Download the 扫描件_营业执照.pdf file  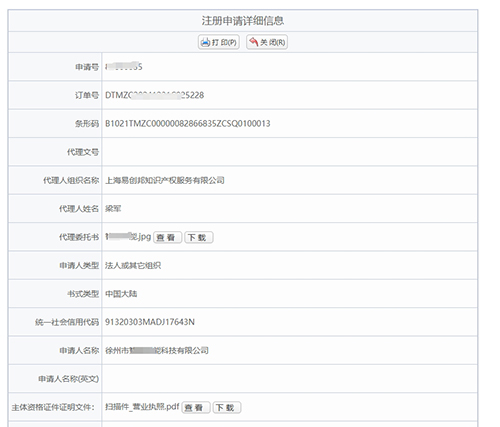tap(227, 407)
